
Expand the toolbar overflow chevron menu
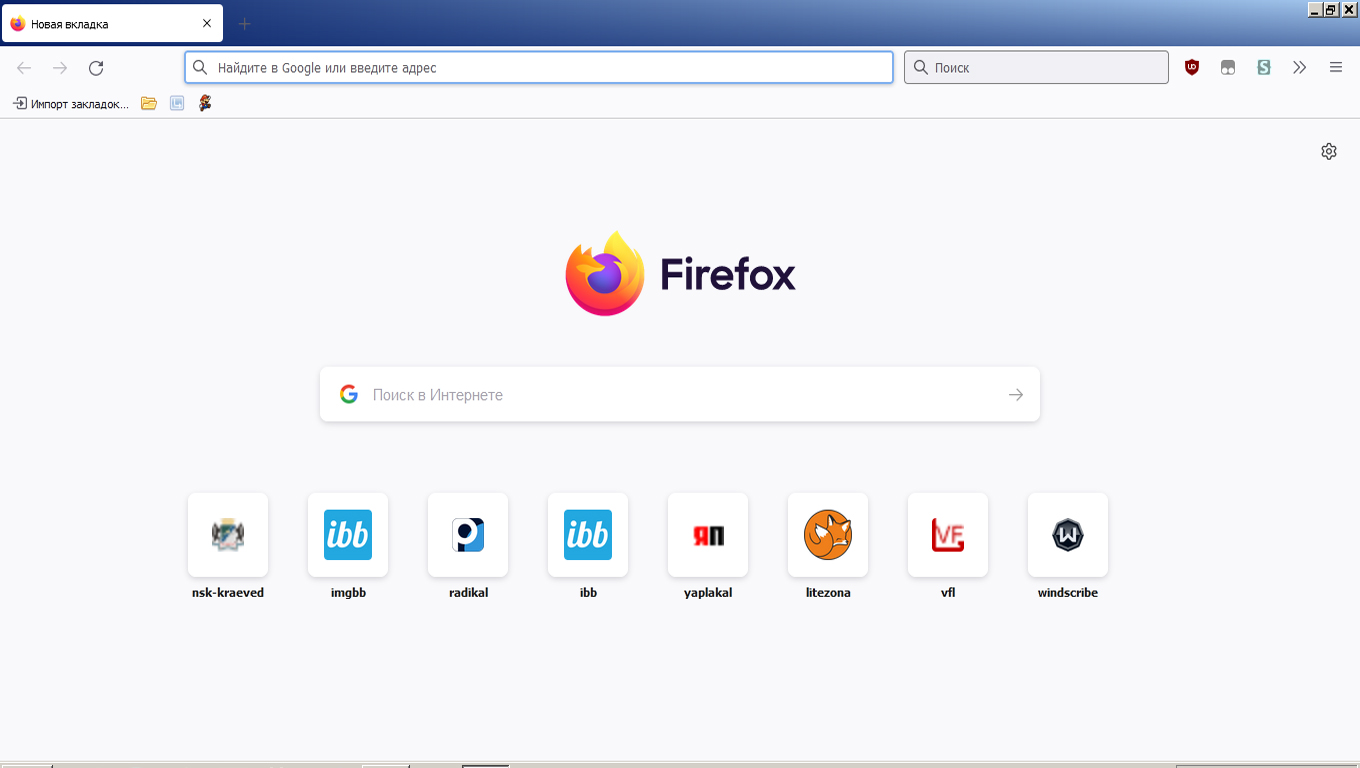(x=1300, y=68)
